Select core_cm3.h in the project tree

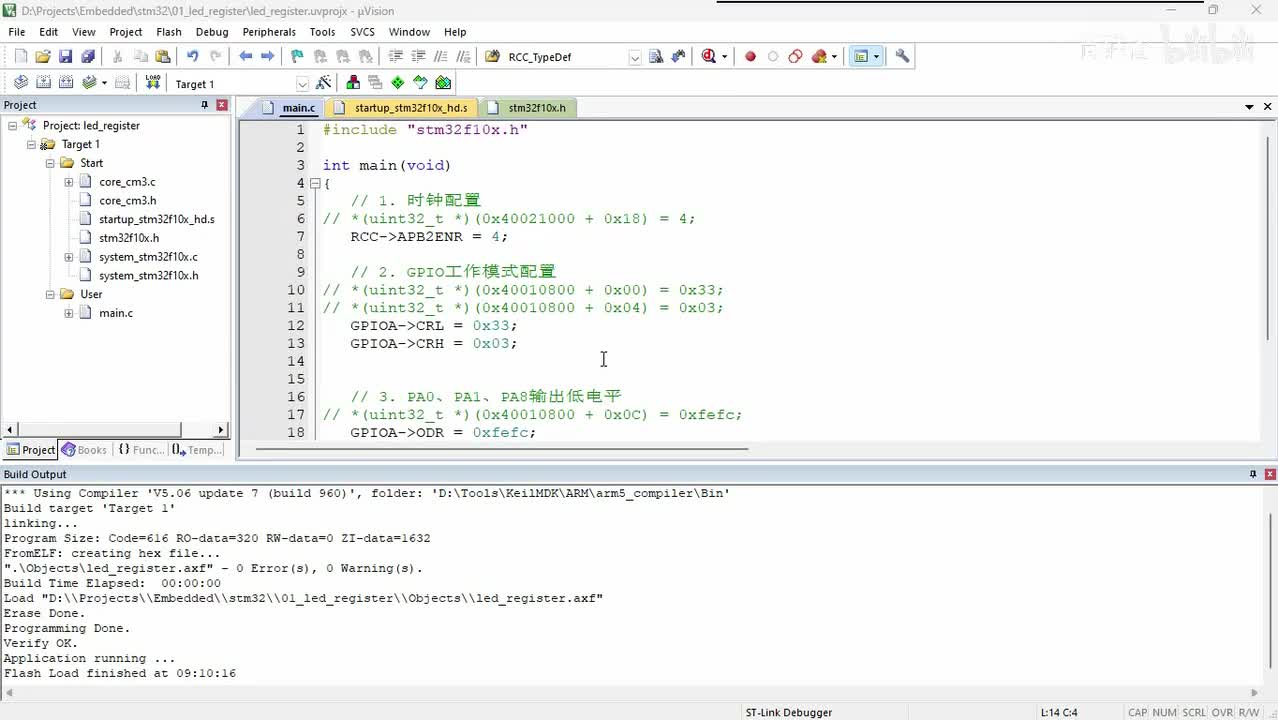(x=127, y=200)
